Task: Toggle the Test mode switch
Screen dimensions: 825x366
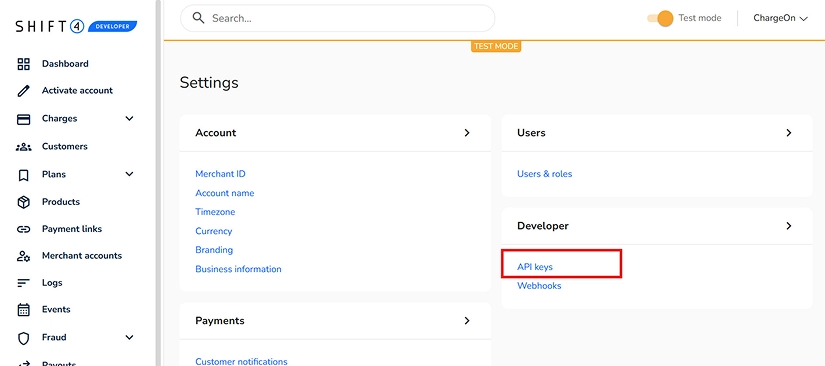Action: [x=661, y=18]
